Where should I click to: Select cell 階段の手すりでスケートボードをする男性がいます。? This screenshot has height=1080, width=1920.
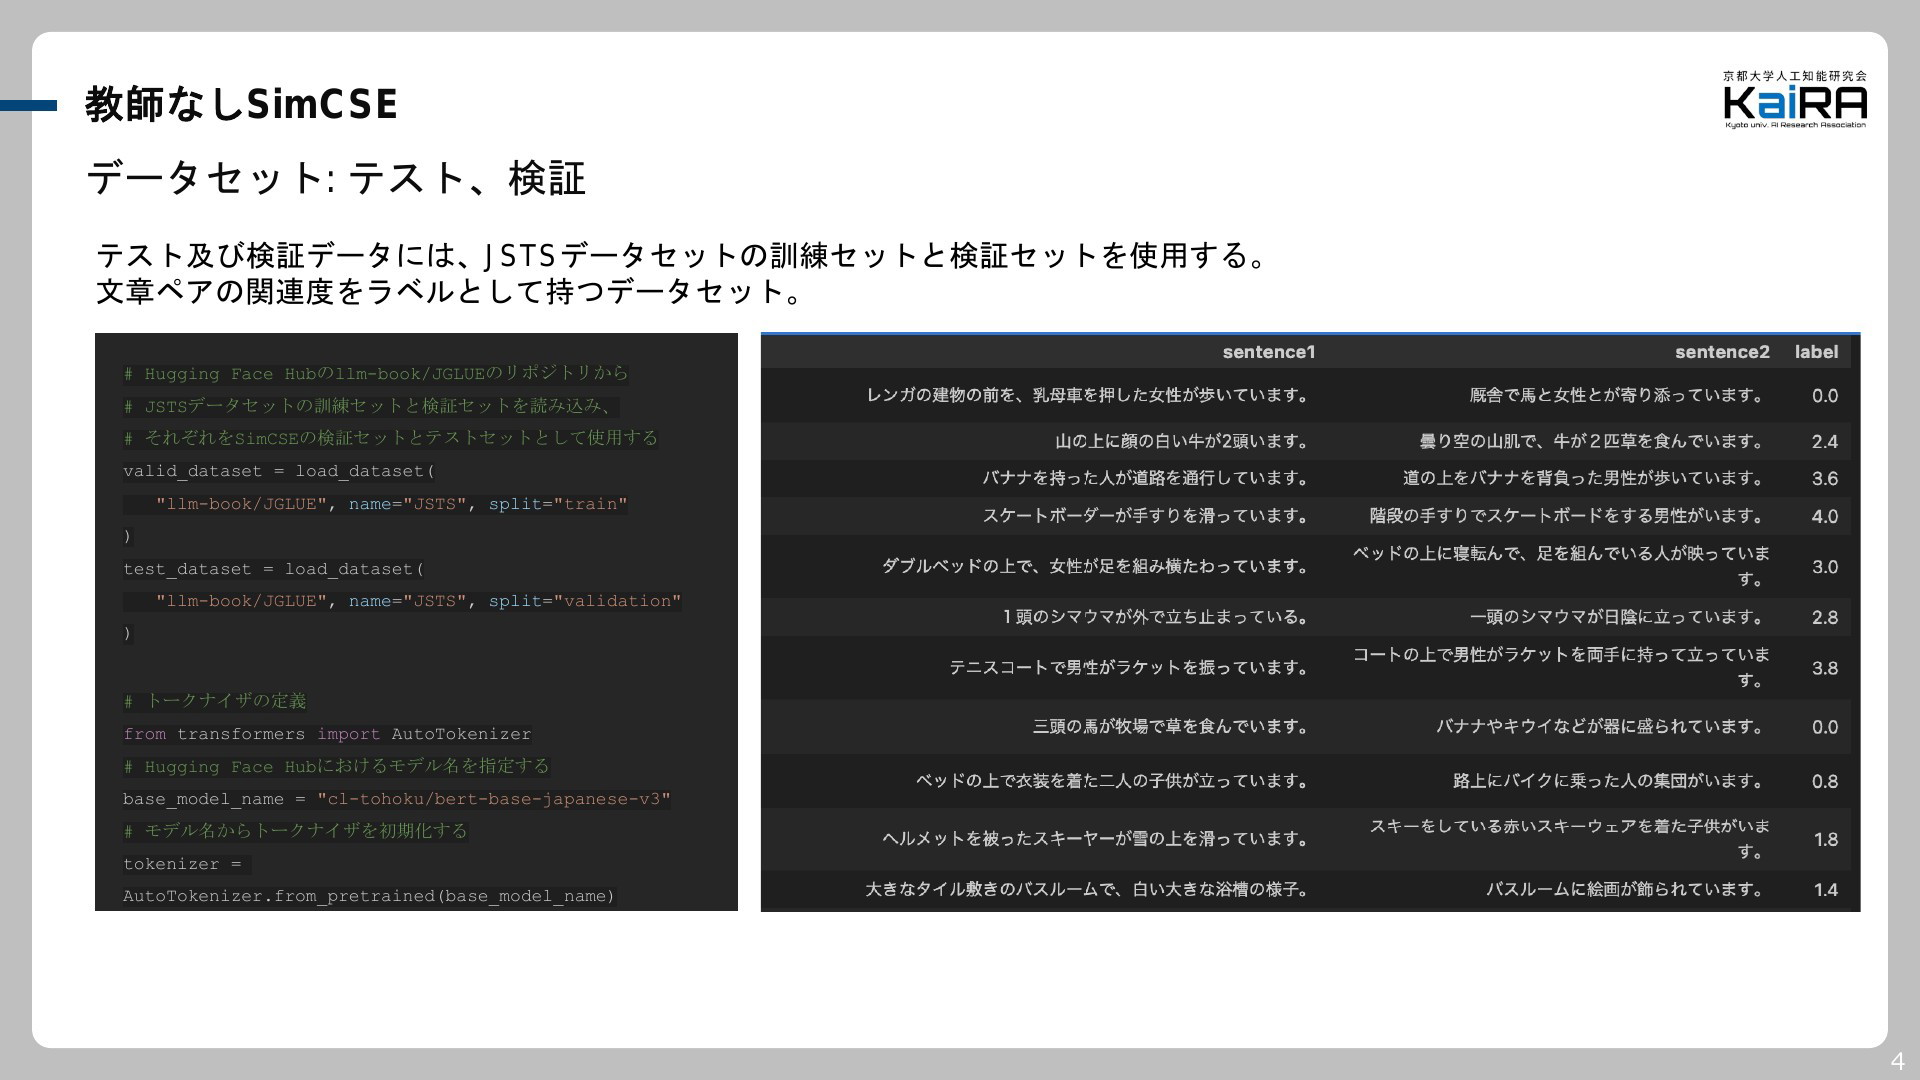click(x=1568, y=516)
